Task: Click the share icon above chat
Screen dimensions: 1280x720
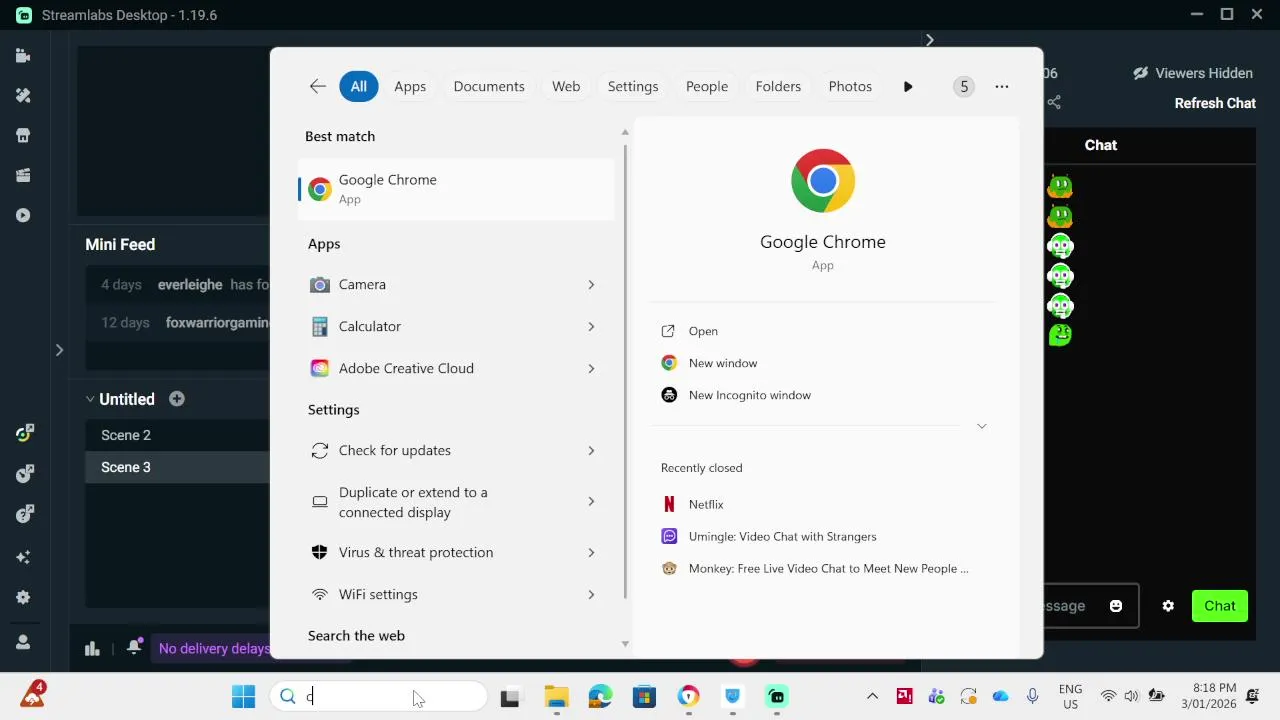Action: (x=1054, y=103)
